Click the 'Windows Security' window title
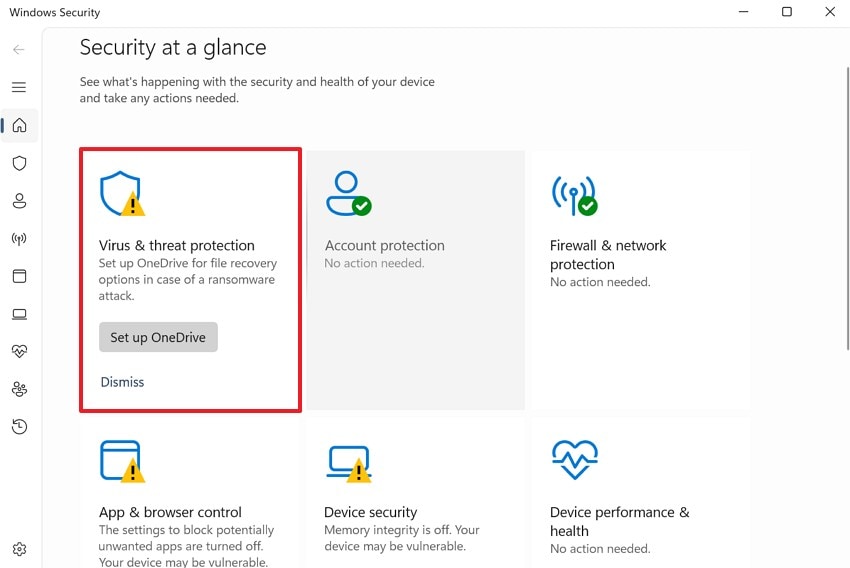This screenshot has height=568, width=850. click(x=55, y=12)
